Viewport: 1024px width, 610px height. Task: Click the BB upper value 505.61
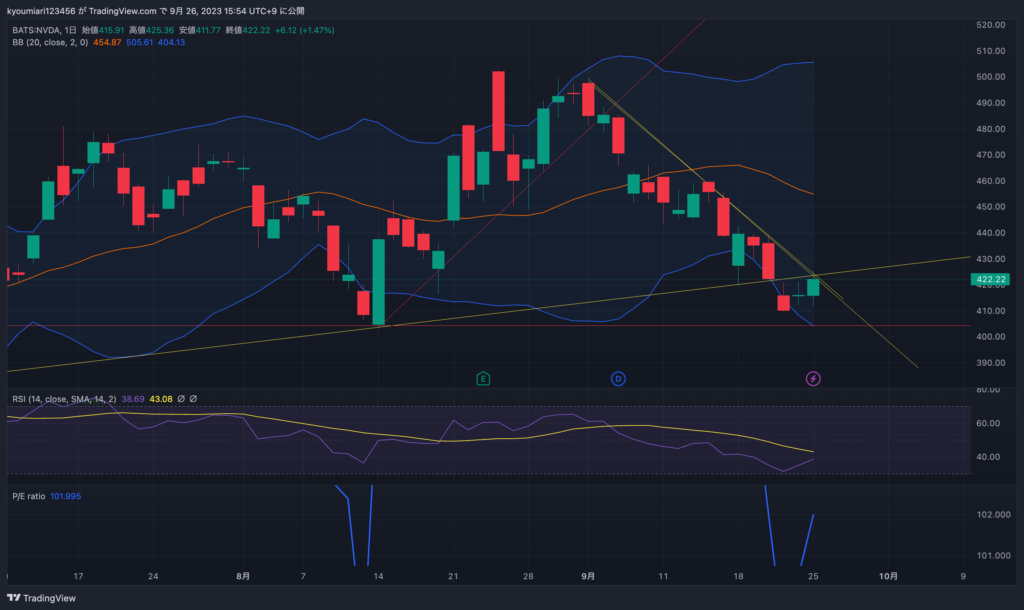point(140,42)
